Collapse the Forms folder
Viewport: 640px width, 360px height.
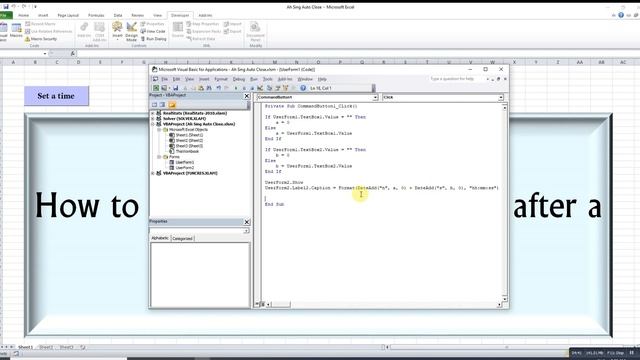coord(159,157)
